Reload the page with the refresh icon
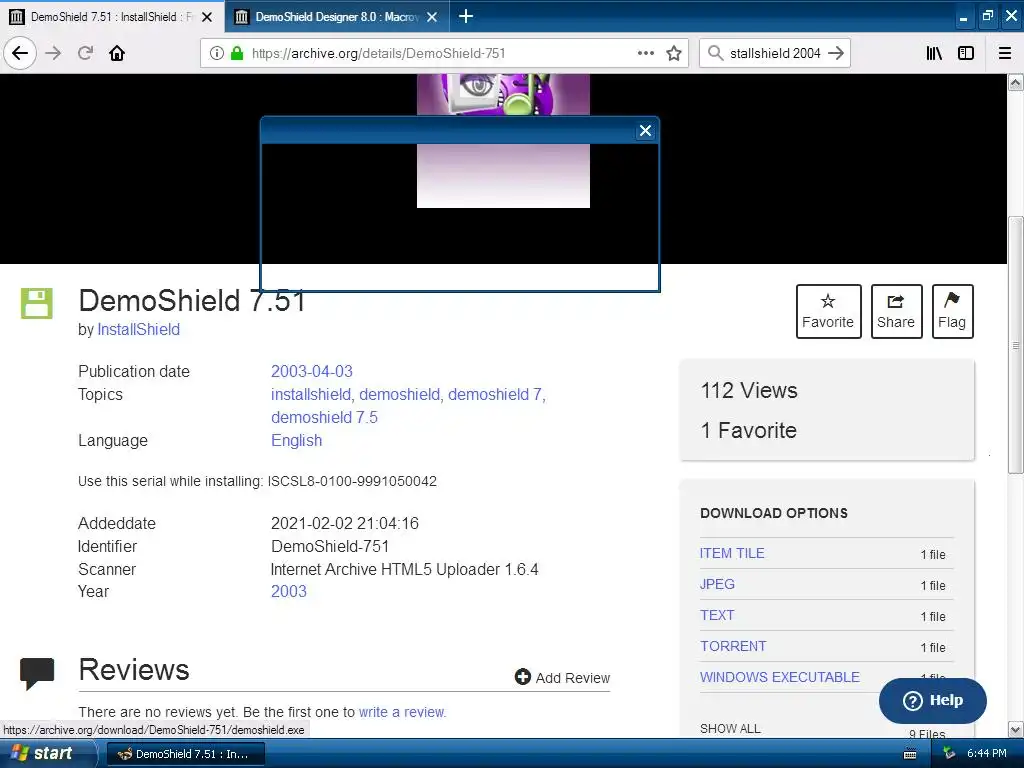Screen dimensions: 1024x768 click(x=86, y=53)
